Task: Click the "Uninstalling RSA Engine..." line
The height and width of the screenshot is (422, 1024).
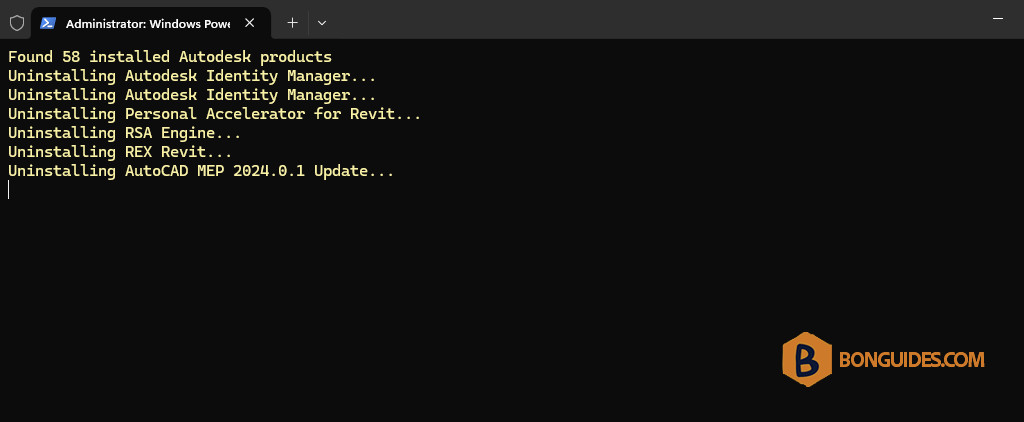Action: tap(125, 133)
